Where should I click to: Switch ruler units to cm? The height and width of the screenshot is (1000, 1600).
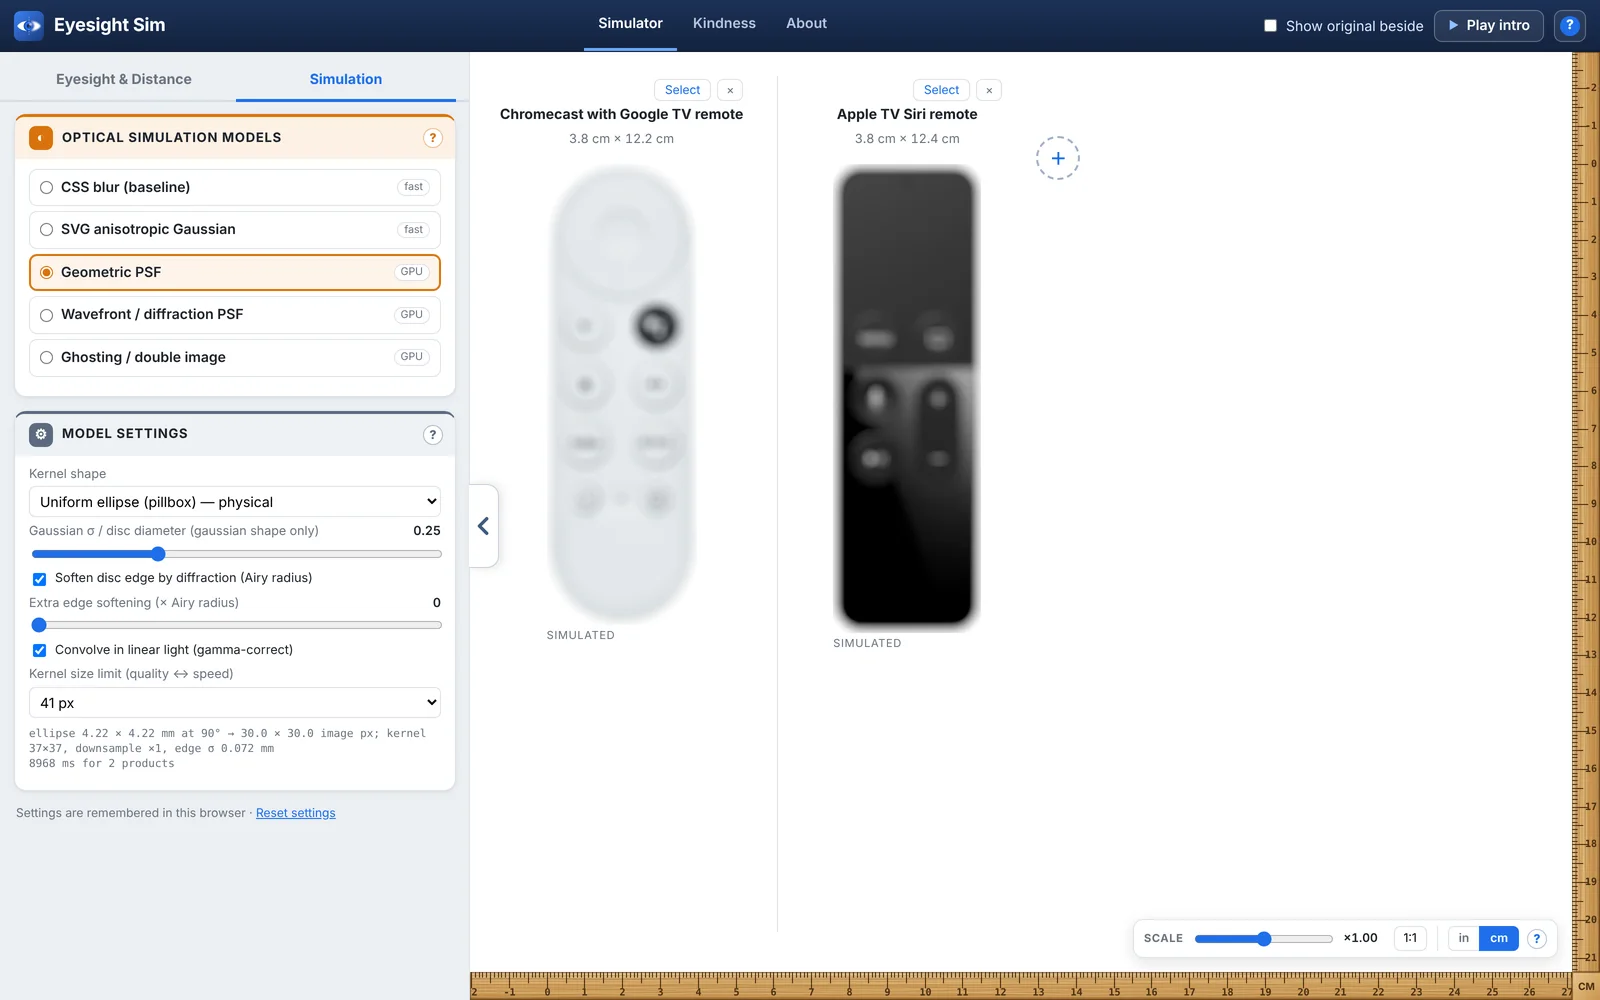coord(1499,939)
